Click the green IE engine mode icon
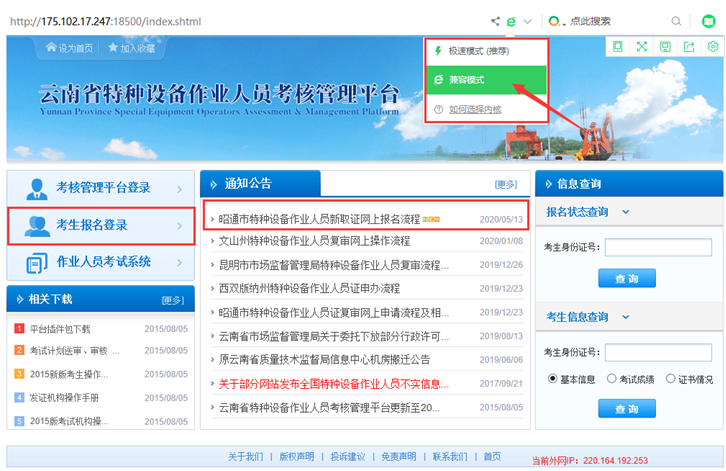 (x=511, y=21)
